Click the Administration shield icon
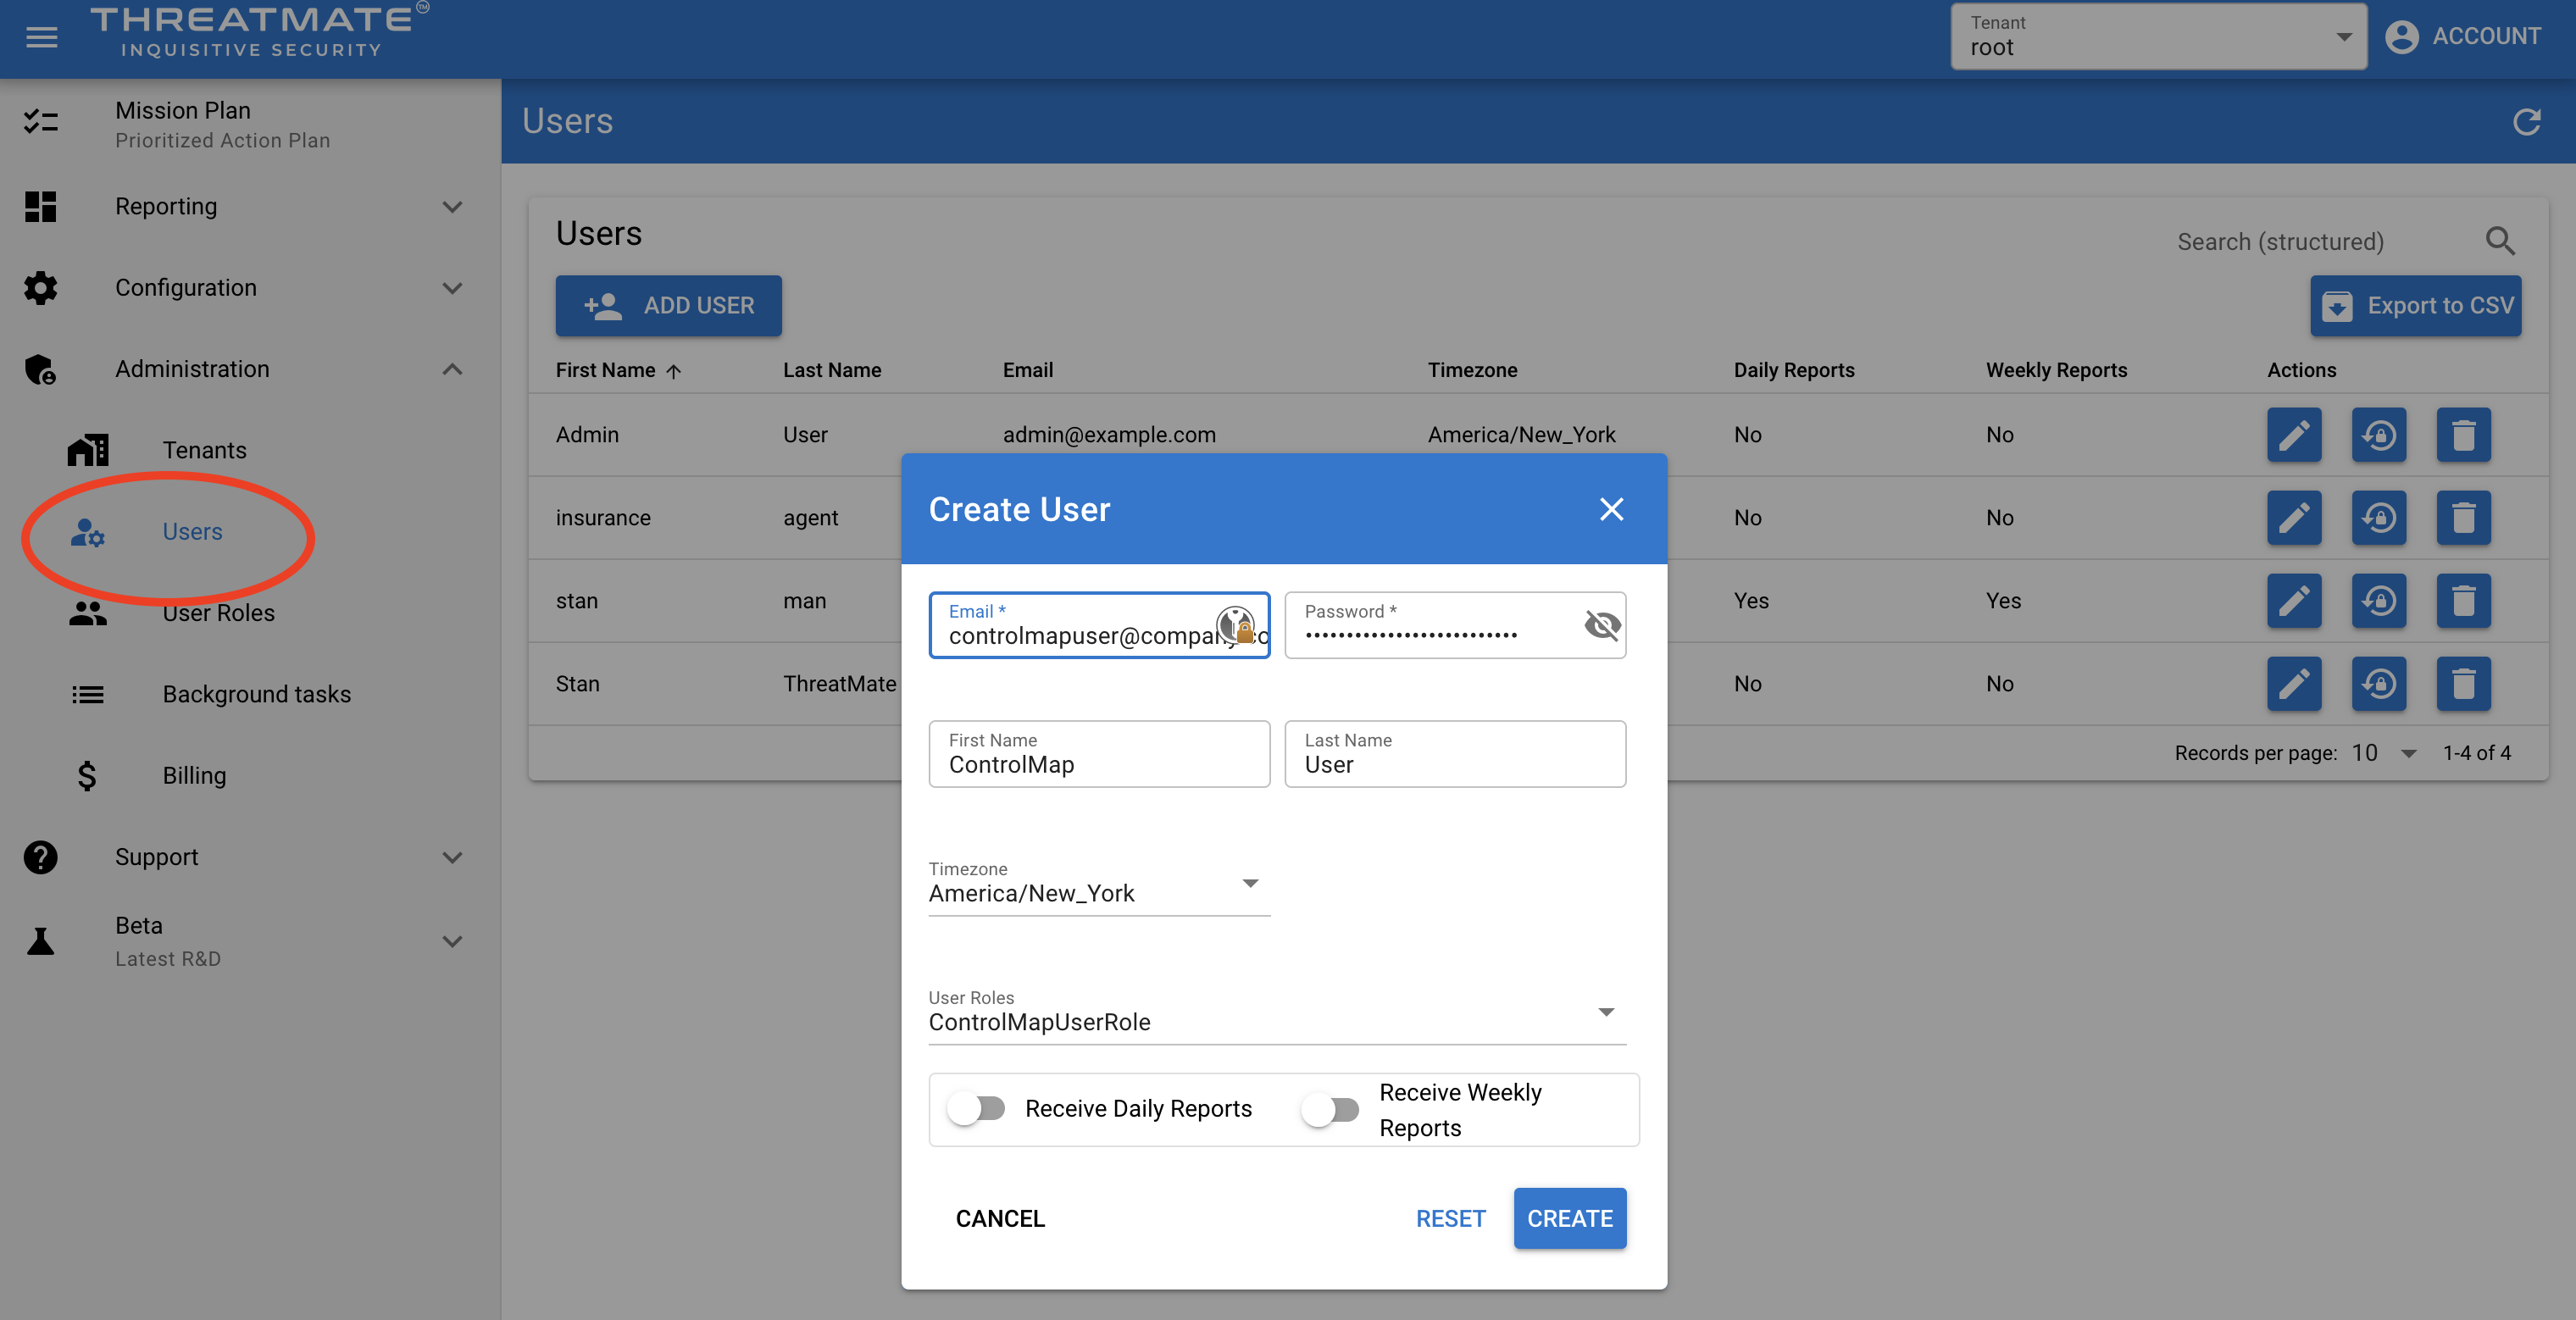The image size is (2576, 1320). (41, 369)
